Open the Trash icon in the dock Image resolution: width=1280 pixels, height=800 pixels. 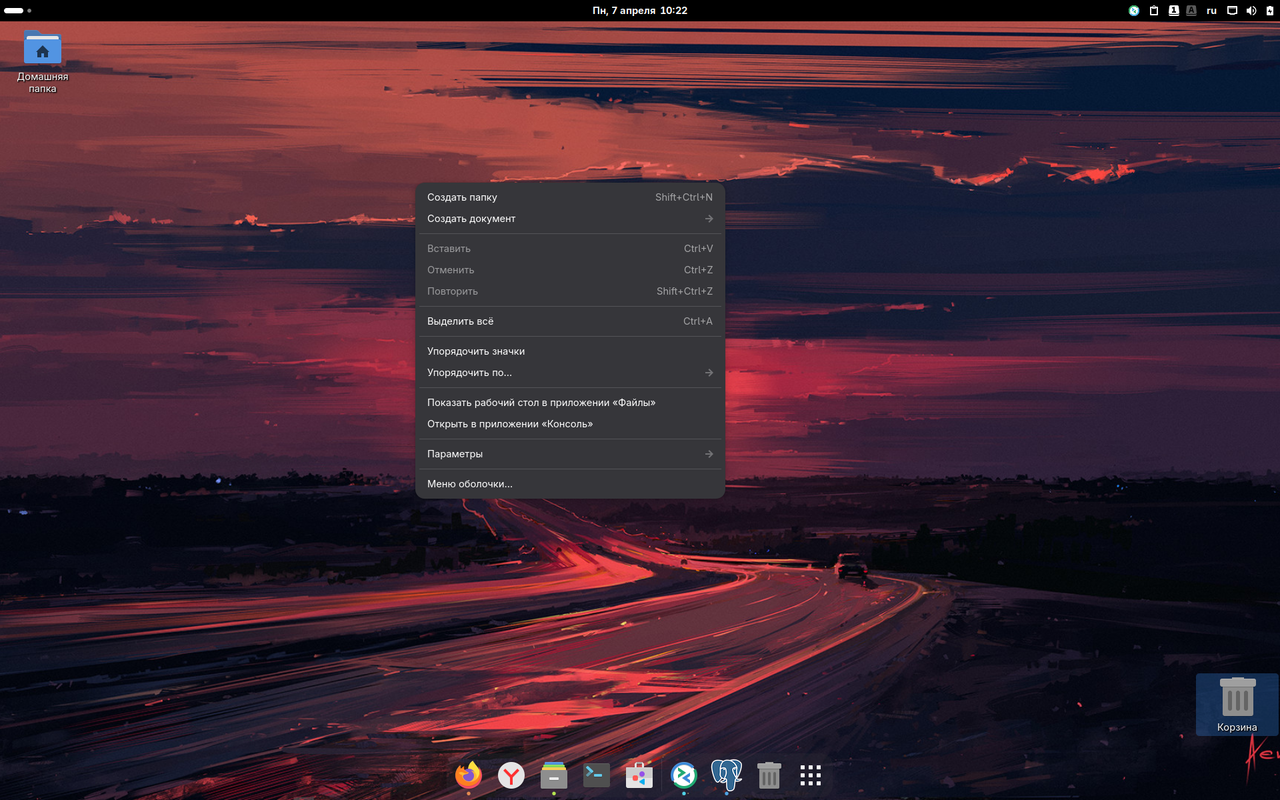click(x=769, y=775)
